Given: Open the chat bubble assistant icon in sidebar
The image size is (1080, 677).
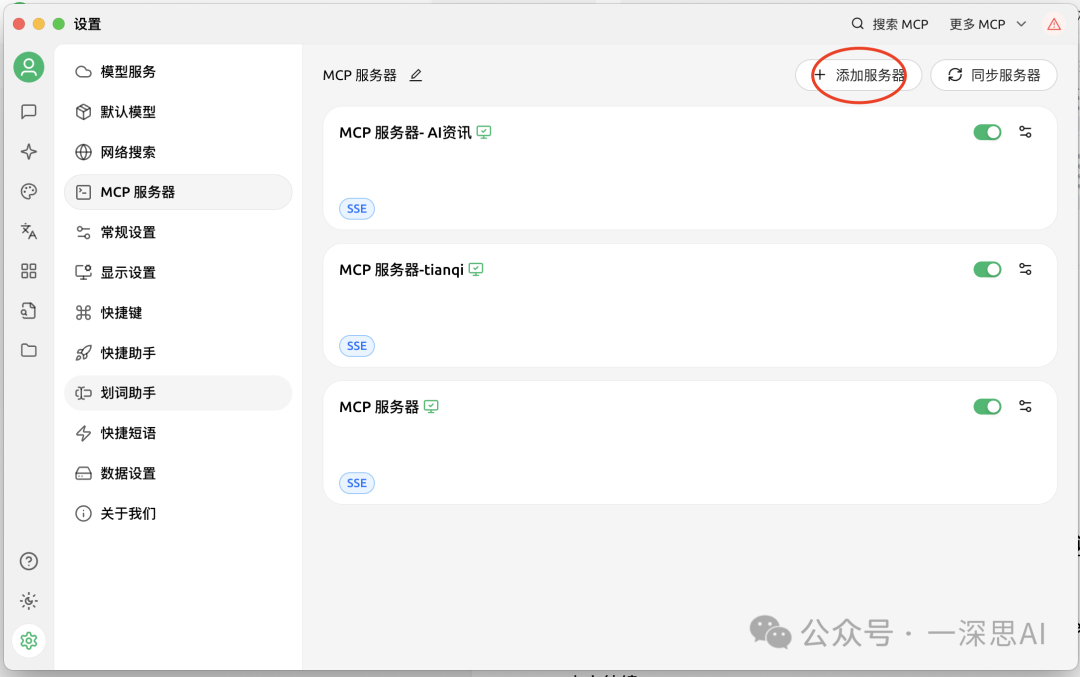Looking at the screenshot, I should (x=28, y=111).
